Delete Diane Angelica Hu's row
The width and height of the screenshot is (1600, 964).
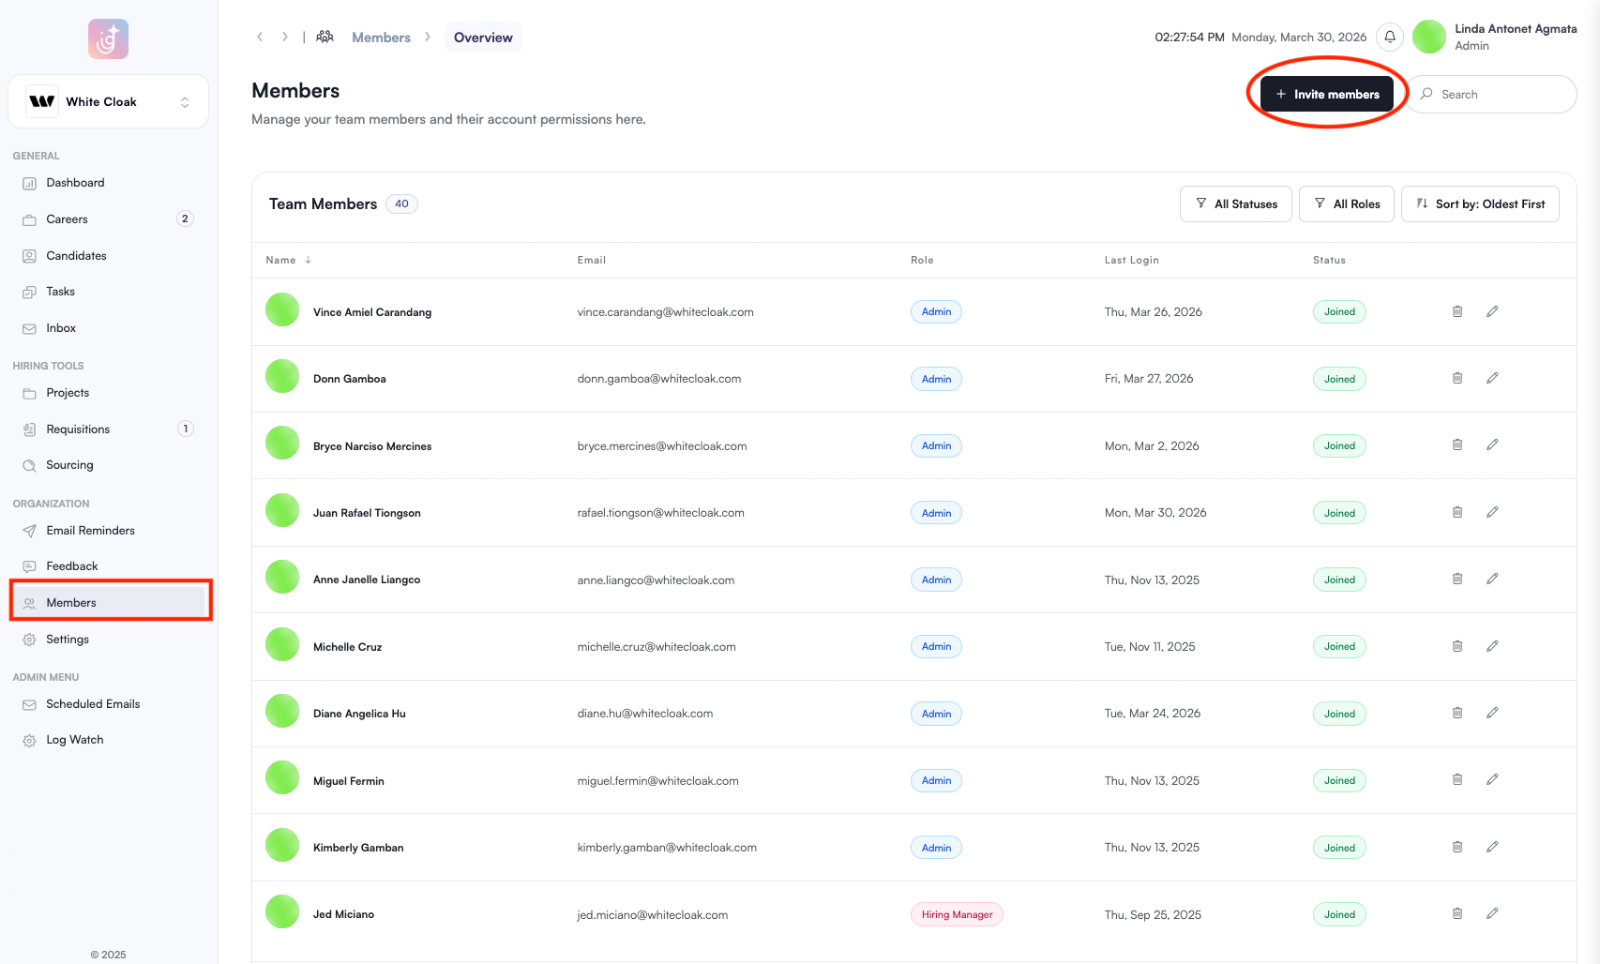1457,713
